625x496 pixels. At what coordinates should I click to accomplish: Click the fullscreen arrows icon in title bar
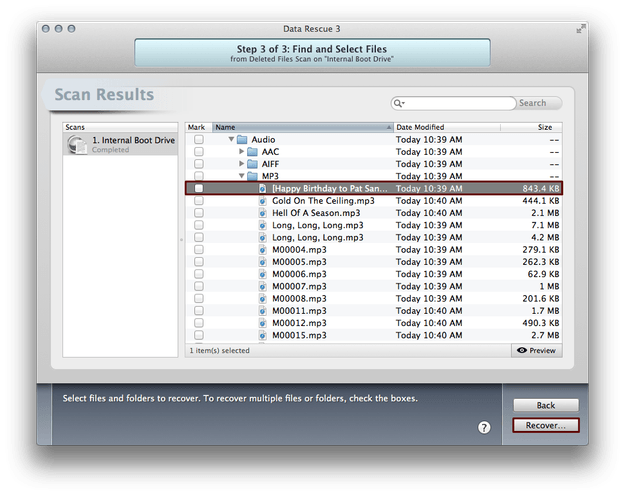pos(581,29)
